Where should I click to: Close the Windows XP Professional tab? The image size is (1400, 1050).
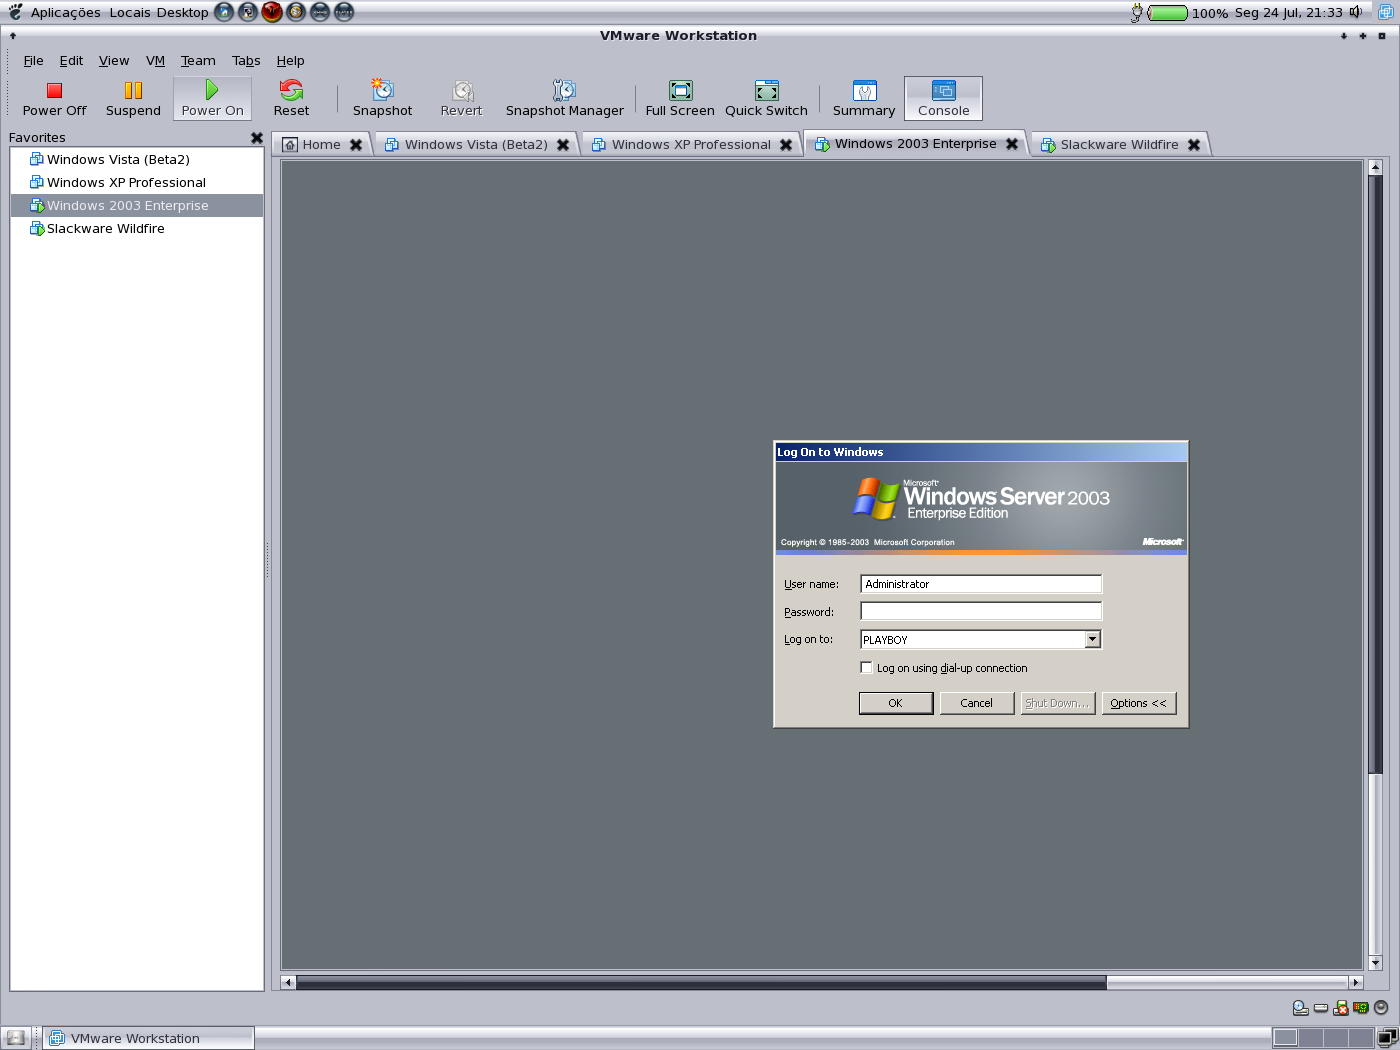[x=786, y=145]
